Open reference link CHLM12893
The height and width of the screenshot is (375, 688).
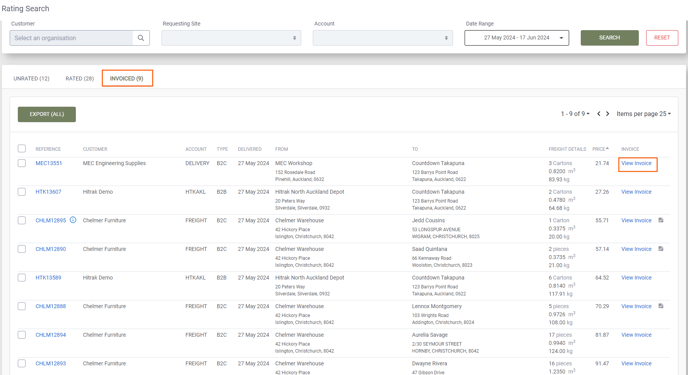click(50, 363)
